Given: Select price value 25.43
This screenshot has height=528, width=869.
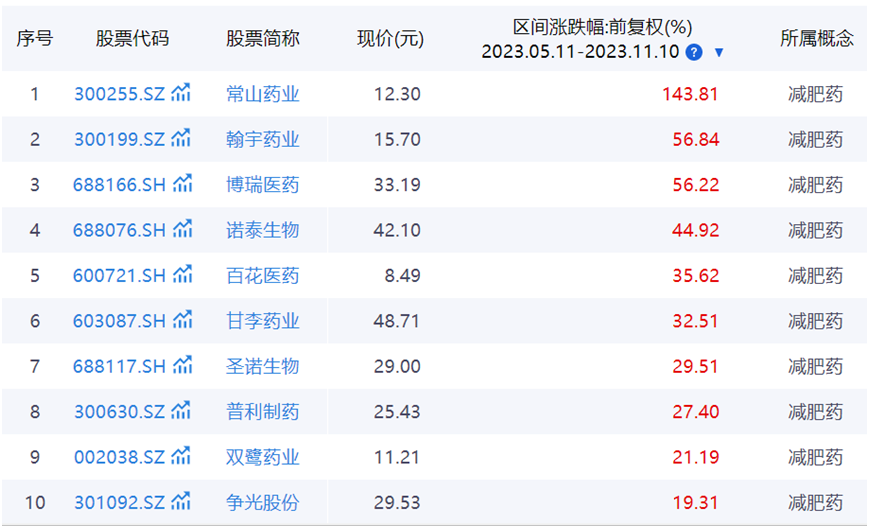Looking at the screenshot, I should click(397, 412).
